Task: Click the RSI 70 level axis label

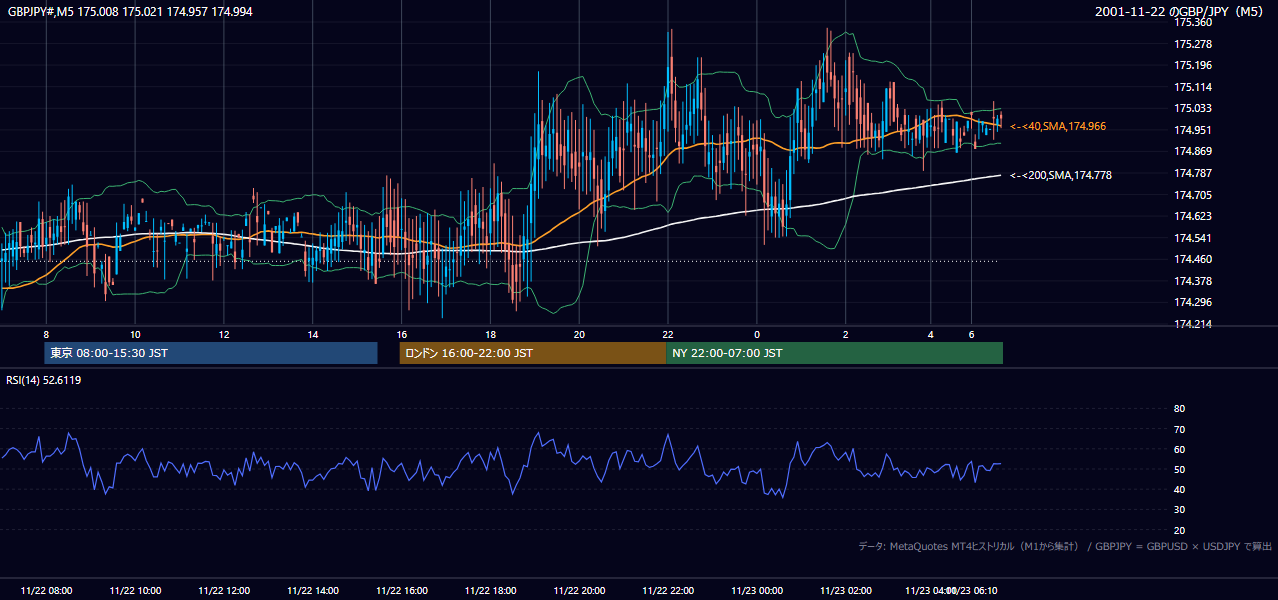Action: click(x=1179, y=429)
